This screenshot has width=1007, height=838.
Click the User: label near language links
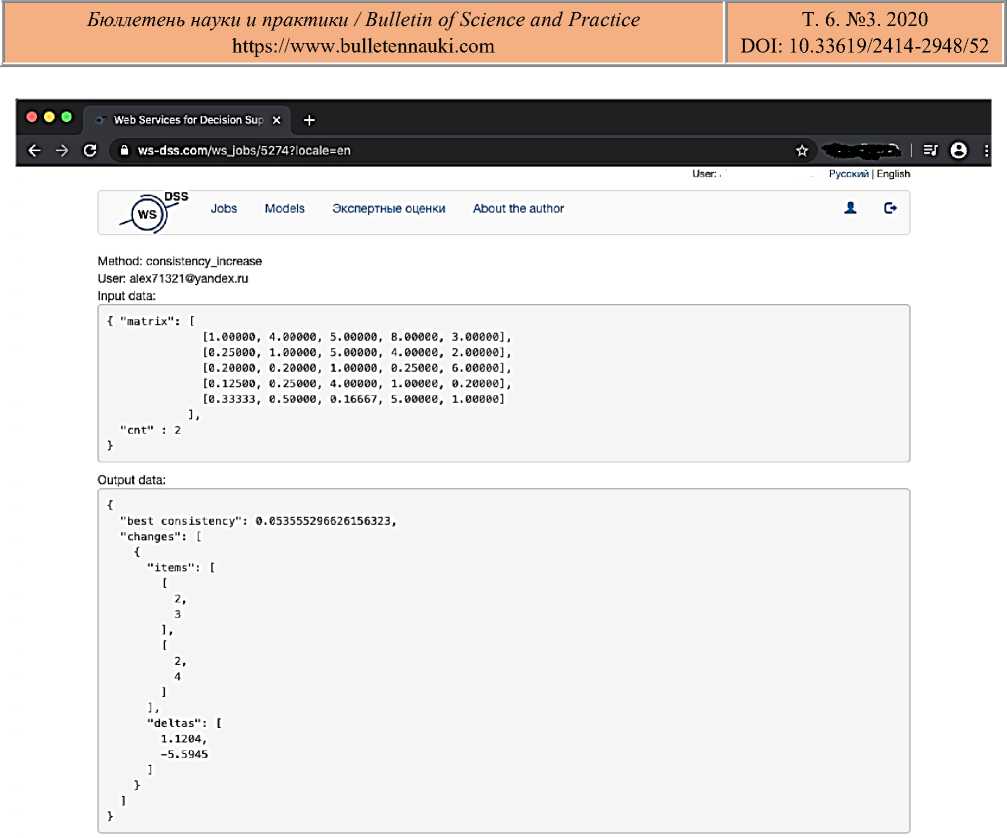tap(705, 174)
